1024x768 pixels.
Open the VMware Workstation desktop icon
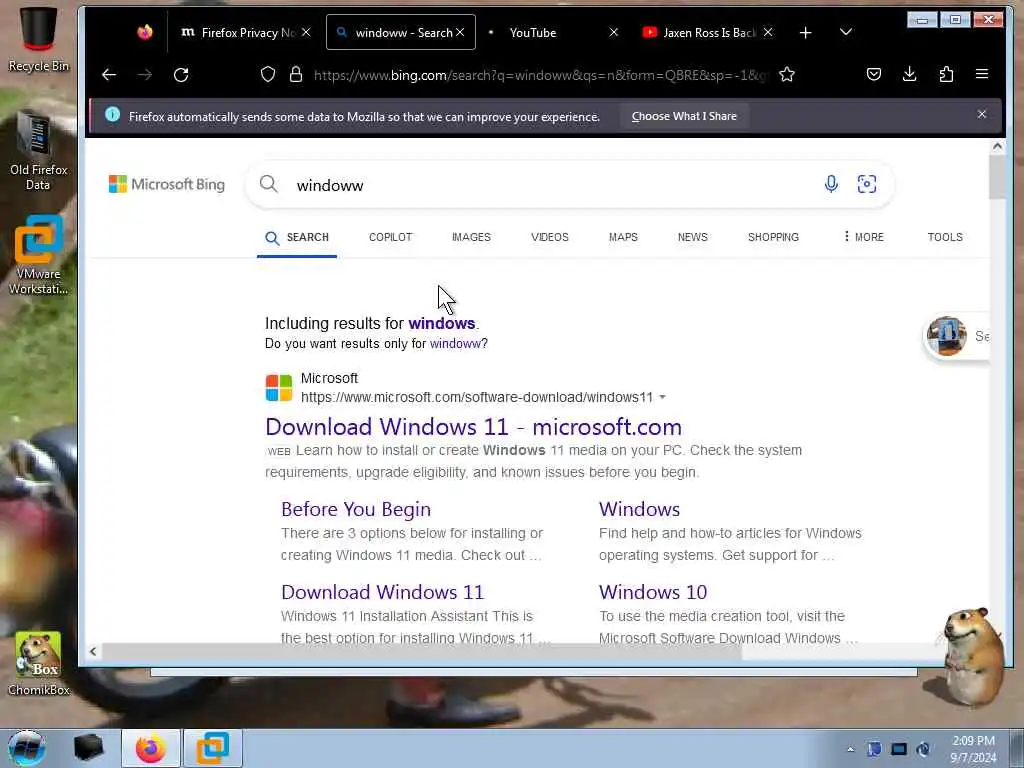point(38,255)
